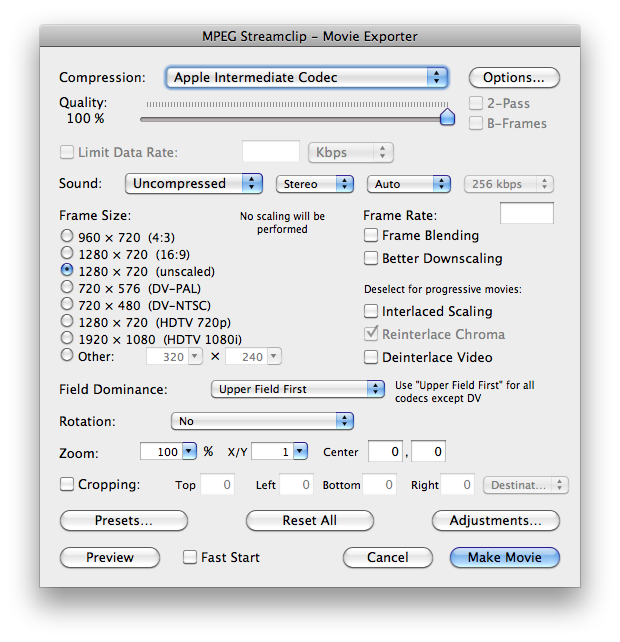
Task: Open the Rotation dropdown
Action: click(262, 421)
